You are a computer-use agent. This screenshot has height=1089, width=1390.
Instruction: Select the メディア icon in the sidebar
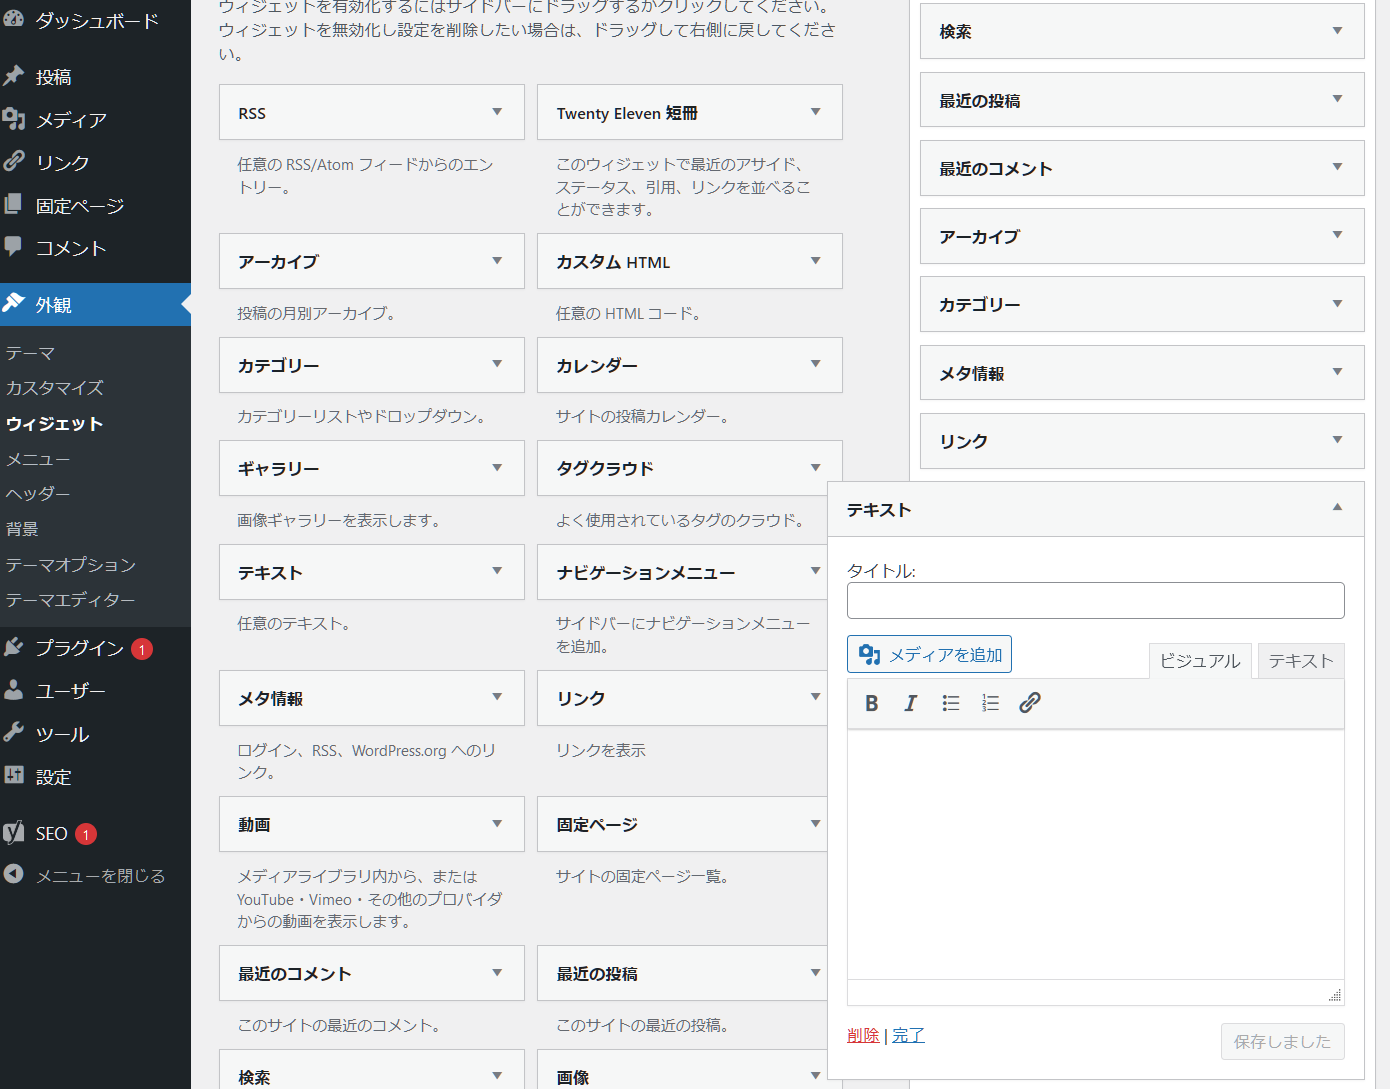pyautogui.click(x=14, y=119)
